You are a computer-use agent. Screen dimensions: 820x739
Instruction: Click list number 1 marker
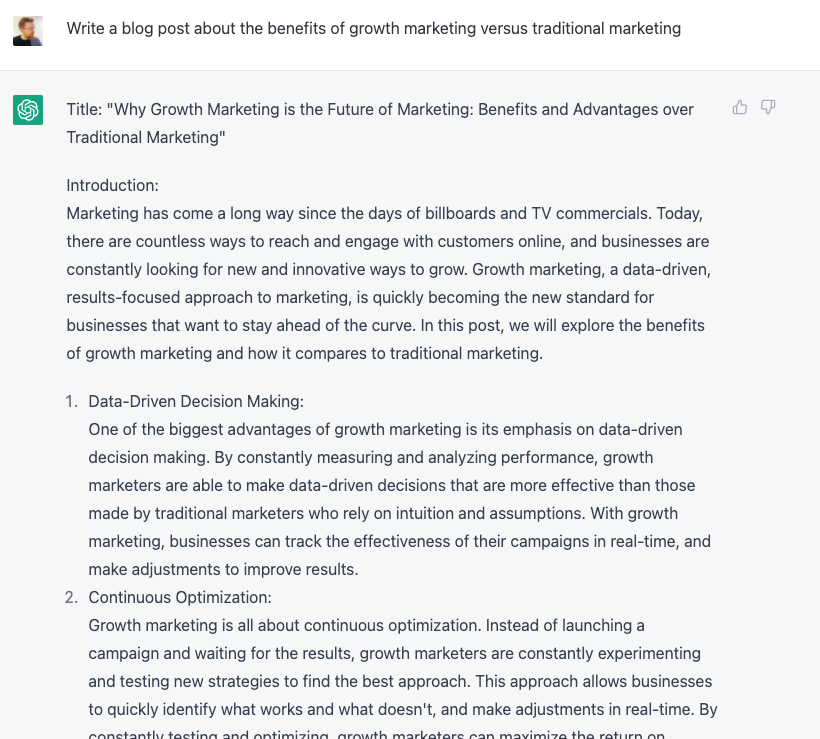pos(72,401)
